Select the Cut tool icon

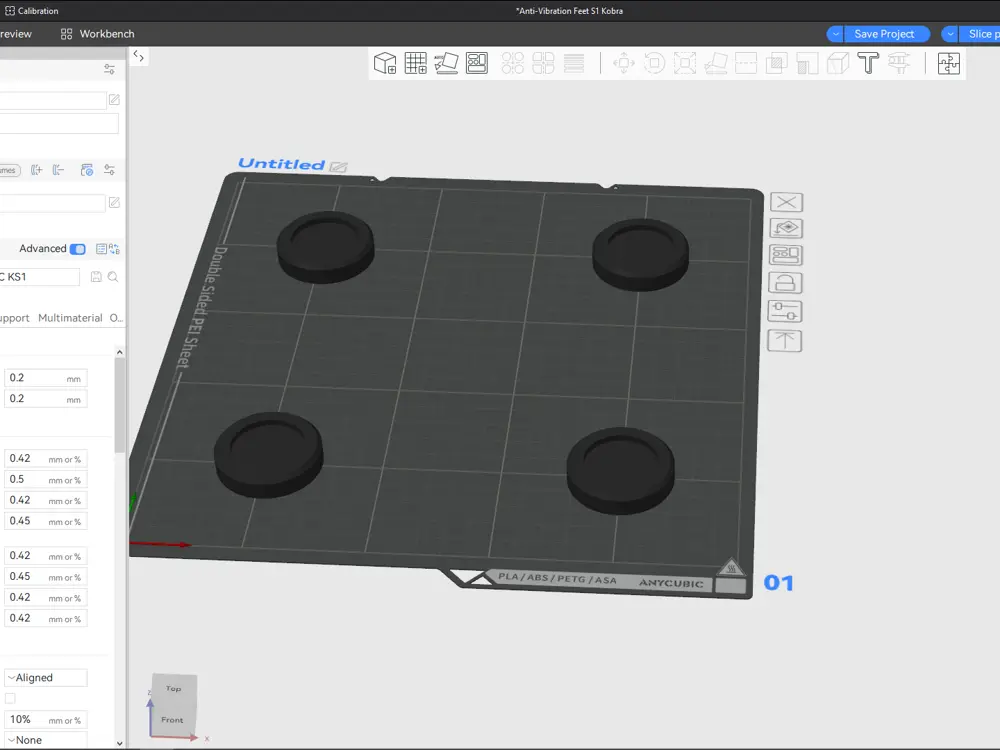tap(746, 63)
